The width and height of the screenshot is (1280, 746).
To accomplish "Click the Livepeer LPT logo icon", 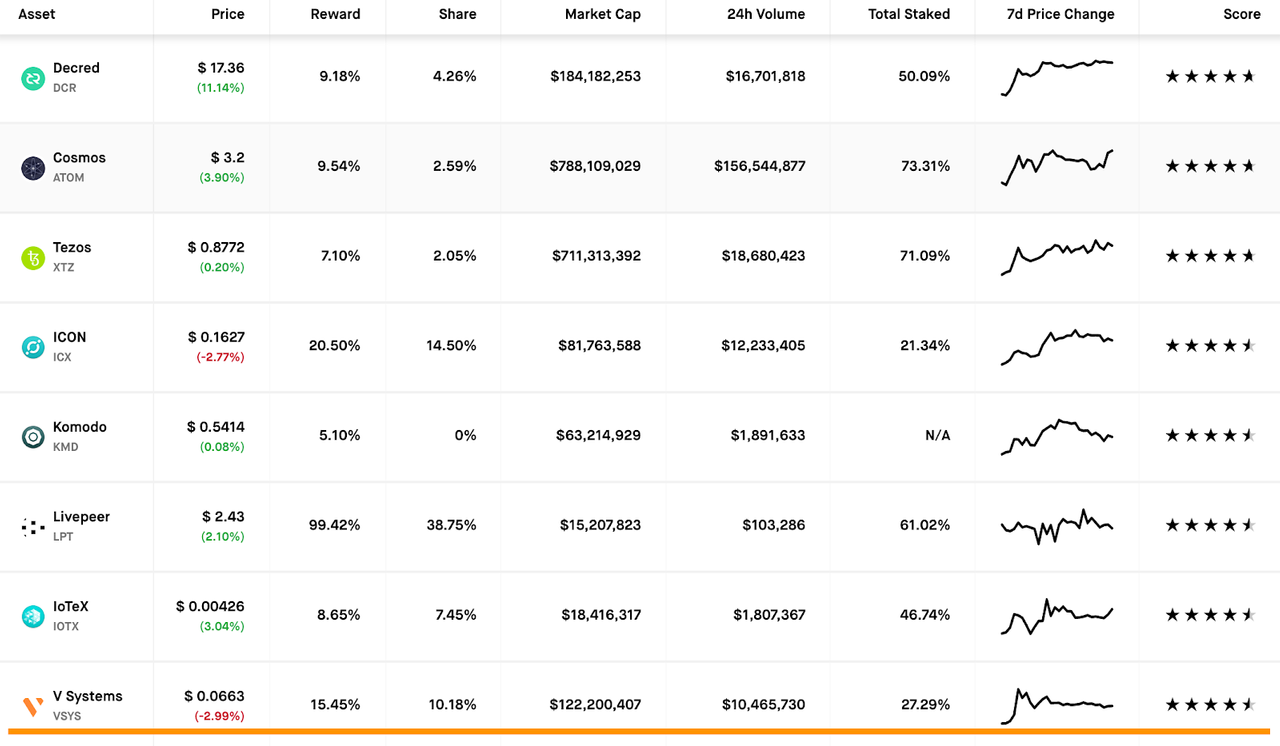I will pos(33,527).
